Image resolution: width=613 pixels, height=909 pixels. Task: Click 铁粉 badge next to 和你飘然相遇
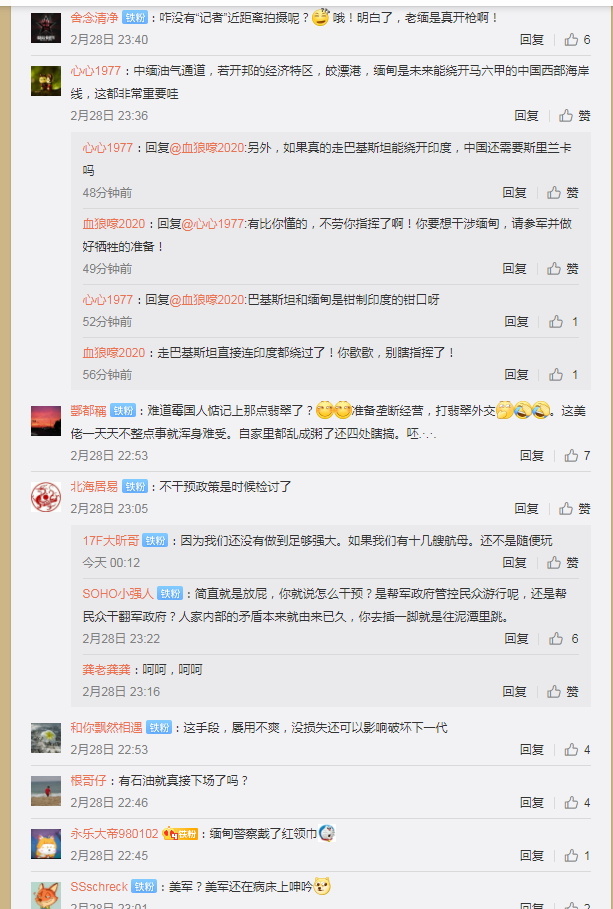159,728
